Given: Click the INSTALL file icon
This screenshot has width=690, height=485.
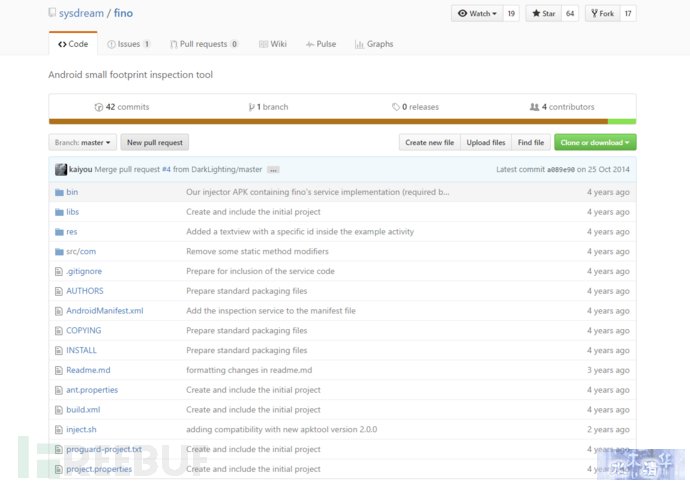Looking at the screenshot, I should [x=59, y=351].
